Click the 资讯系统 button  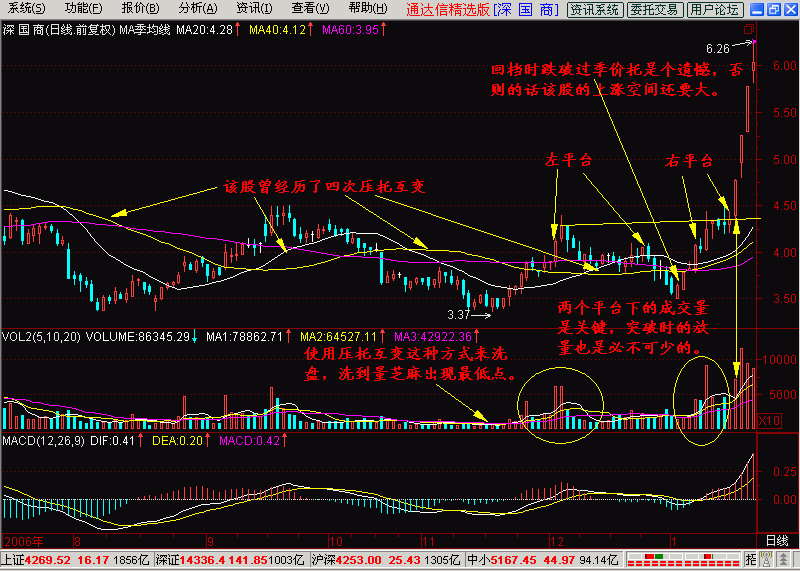[x=595, y=9]
